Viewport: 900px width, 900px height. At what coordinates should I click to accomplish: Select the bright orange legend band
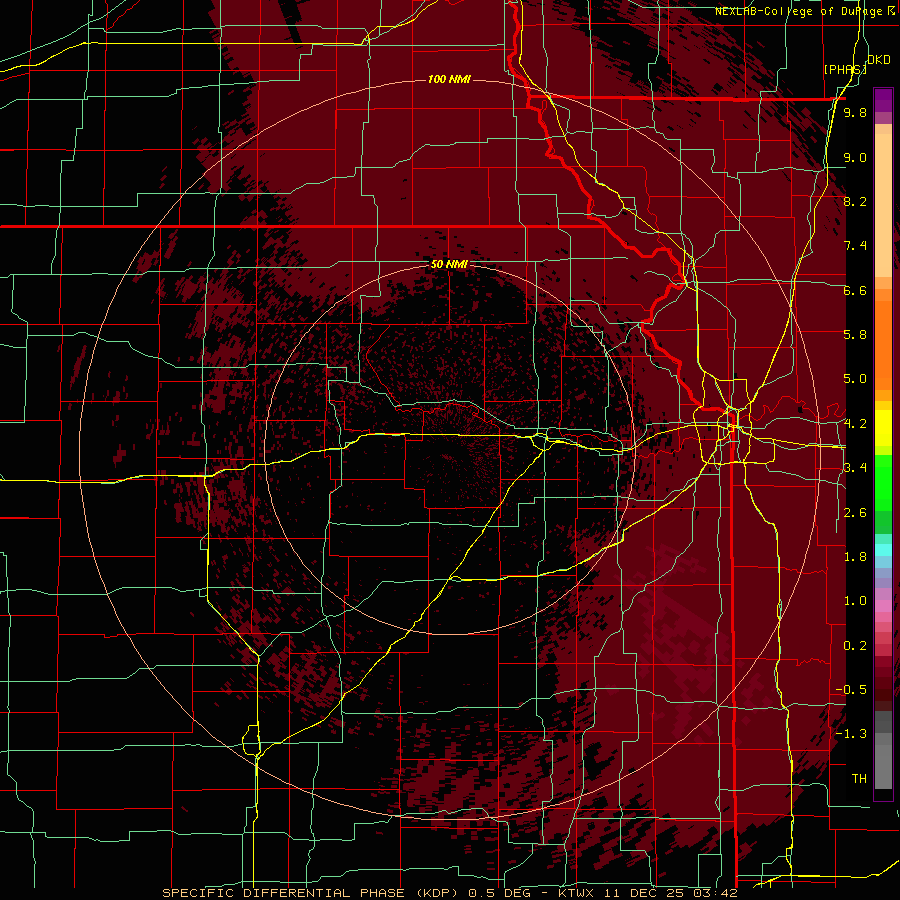coord(883,344)
